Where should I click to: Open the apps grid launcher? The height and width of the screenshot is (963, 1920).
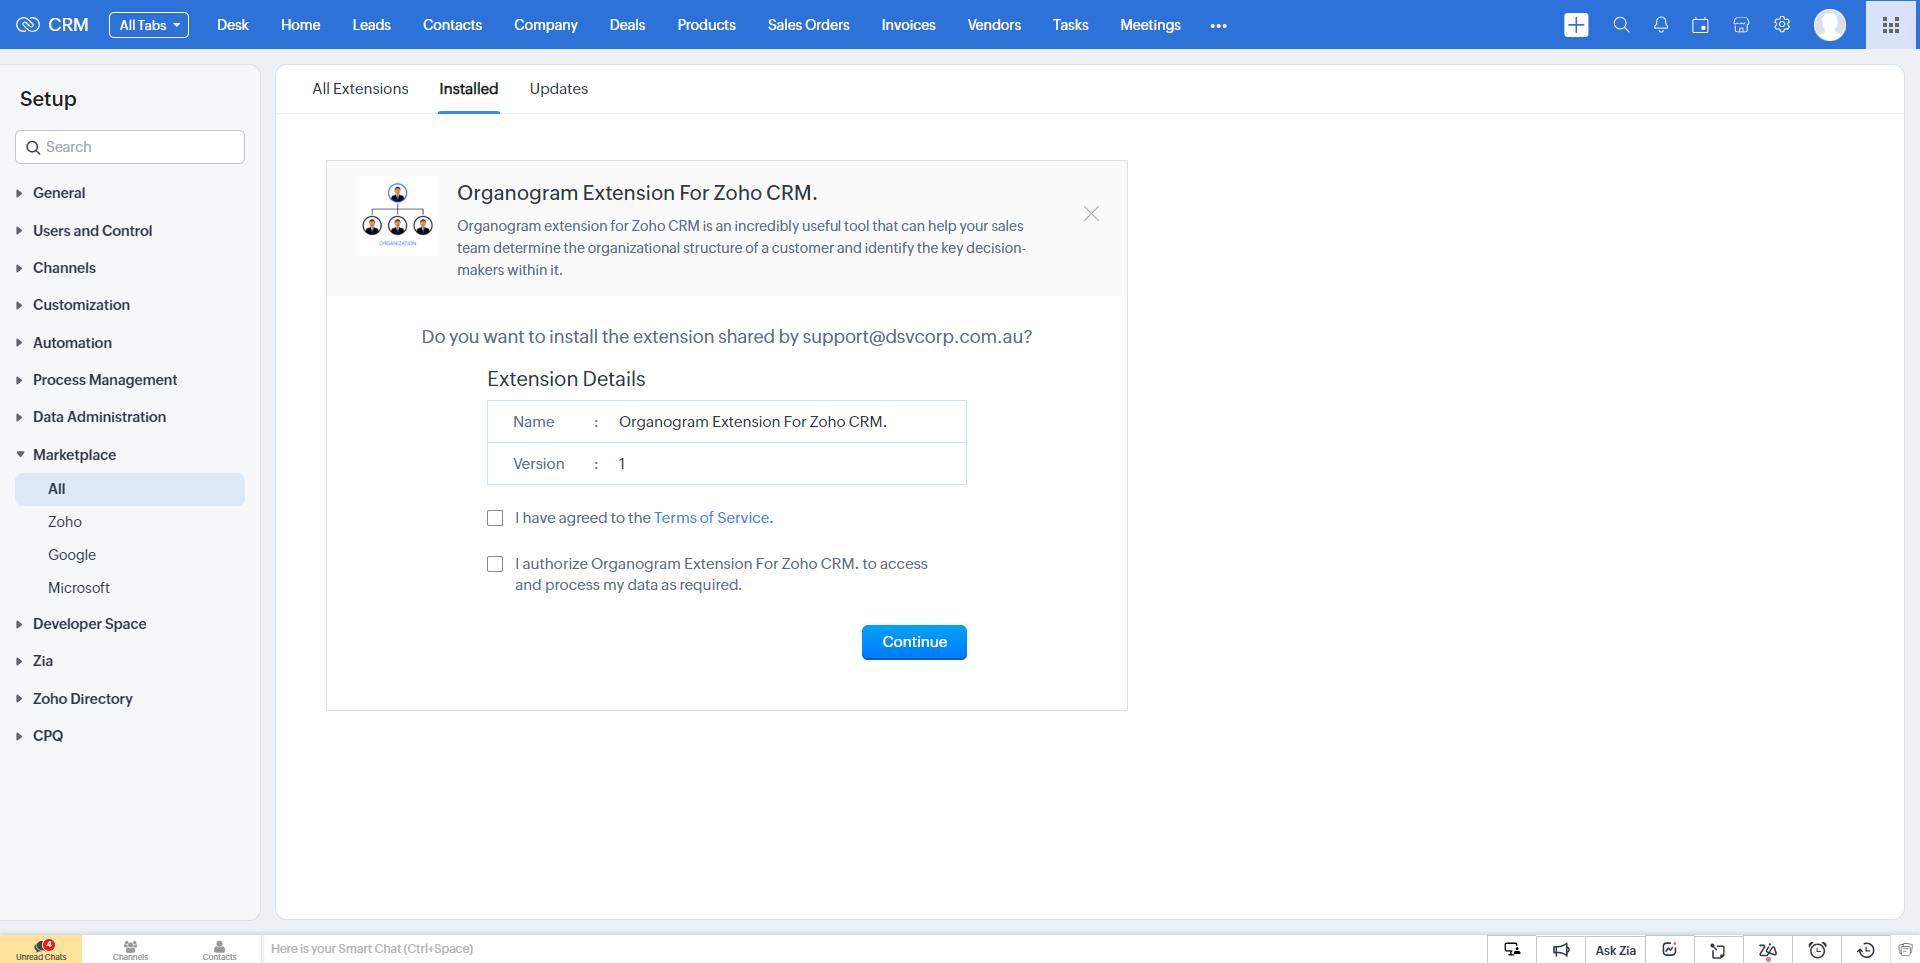(1891, 25)
